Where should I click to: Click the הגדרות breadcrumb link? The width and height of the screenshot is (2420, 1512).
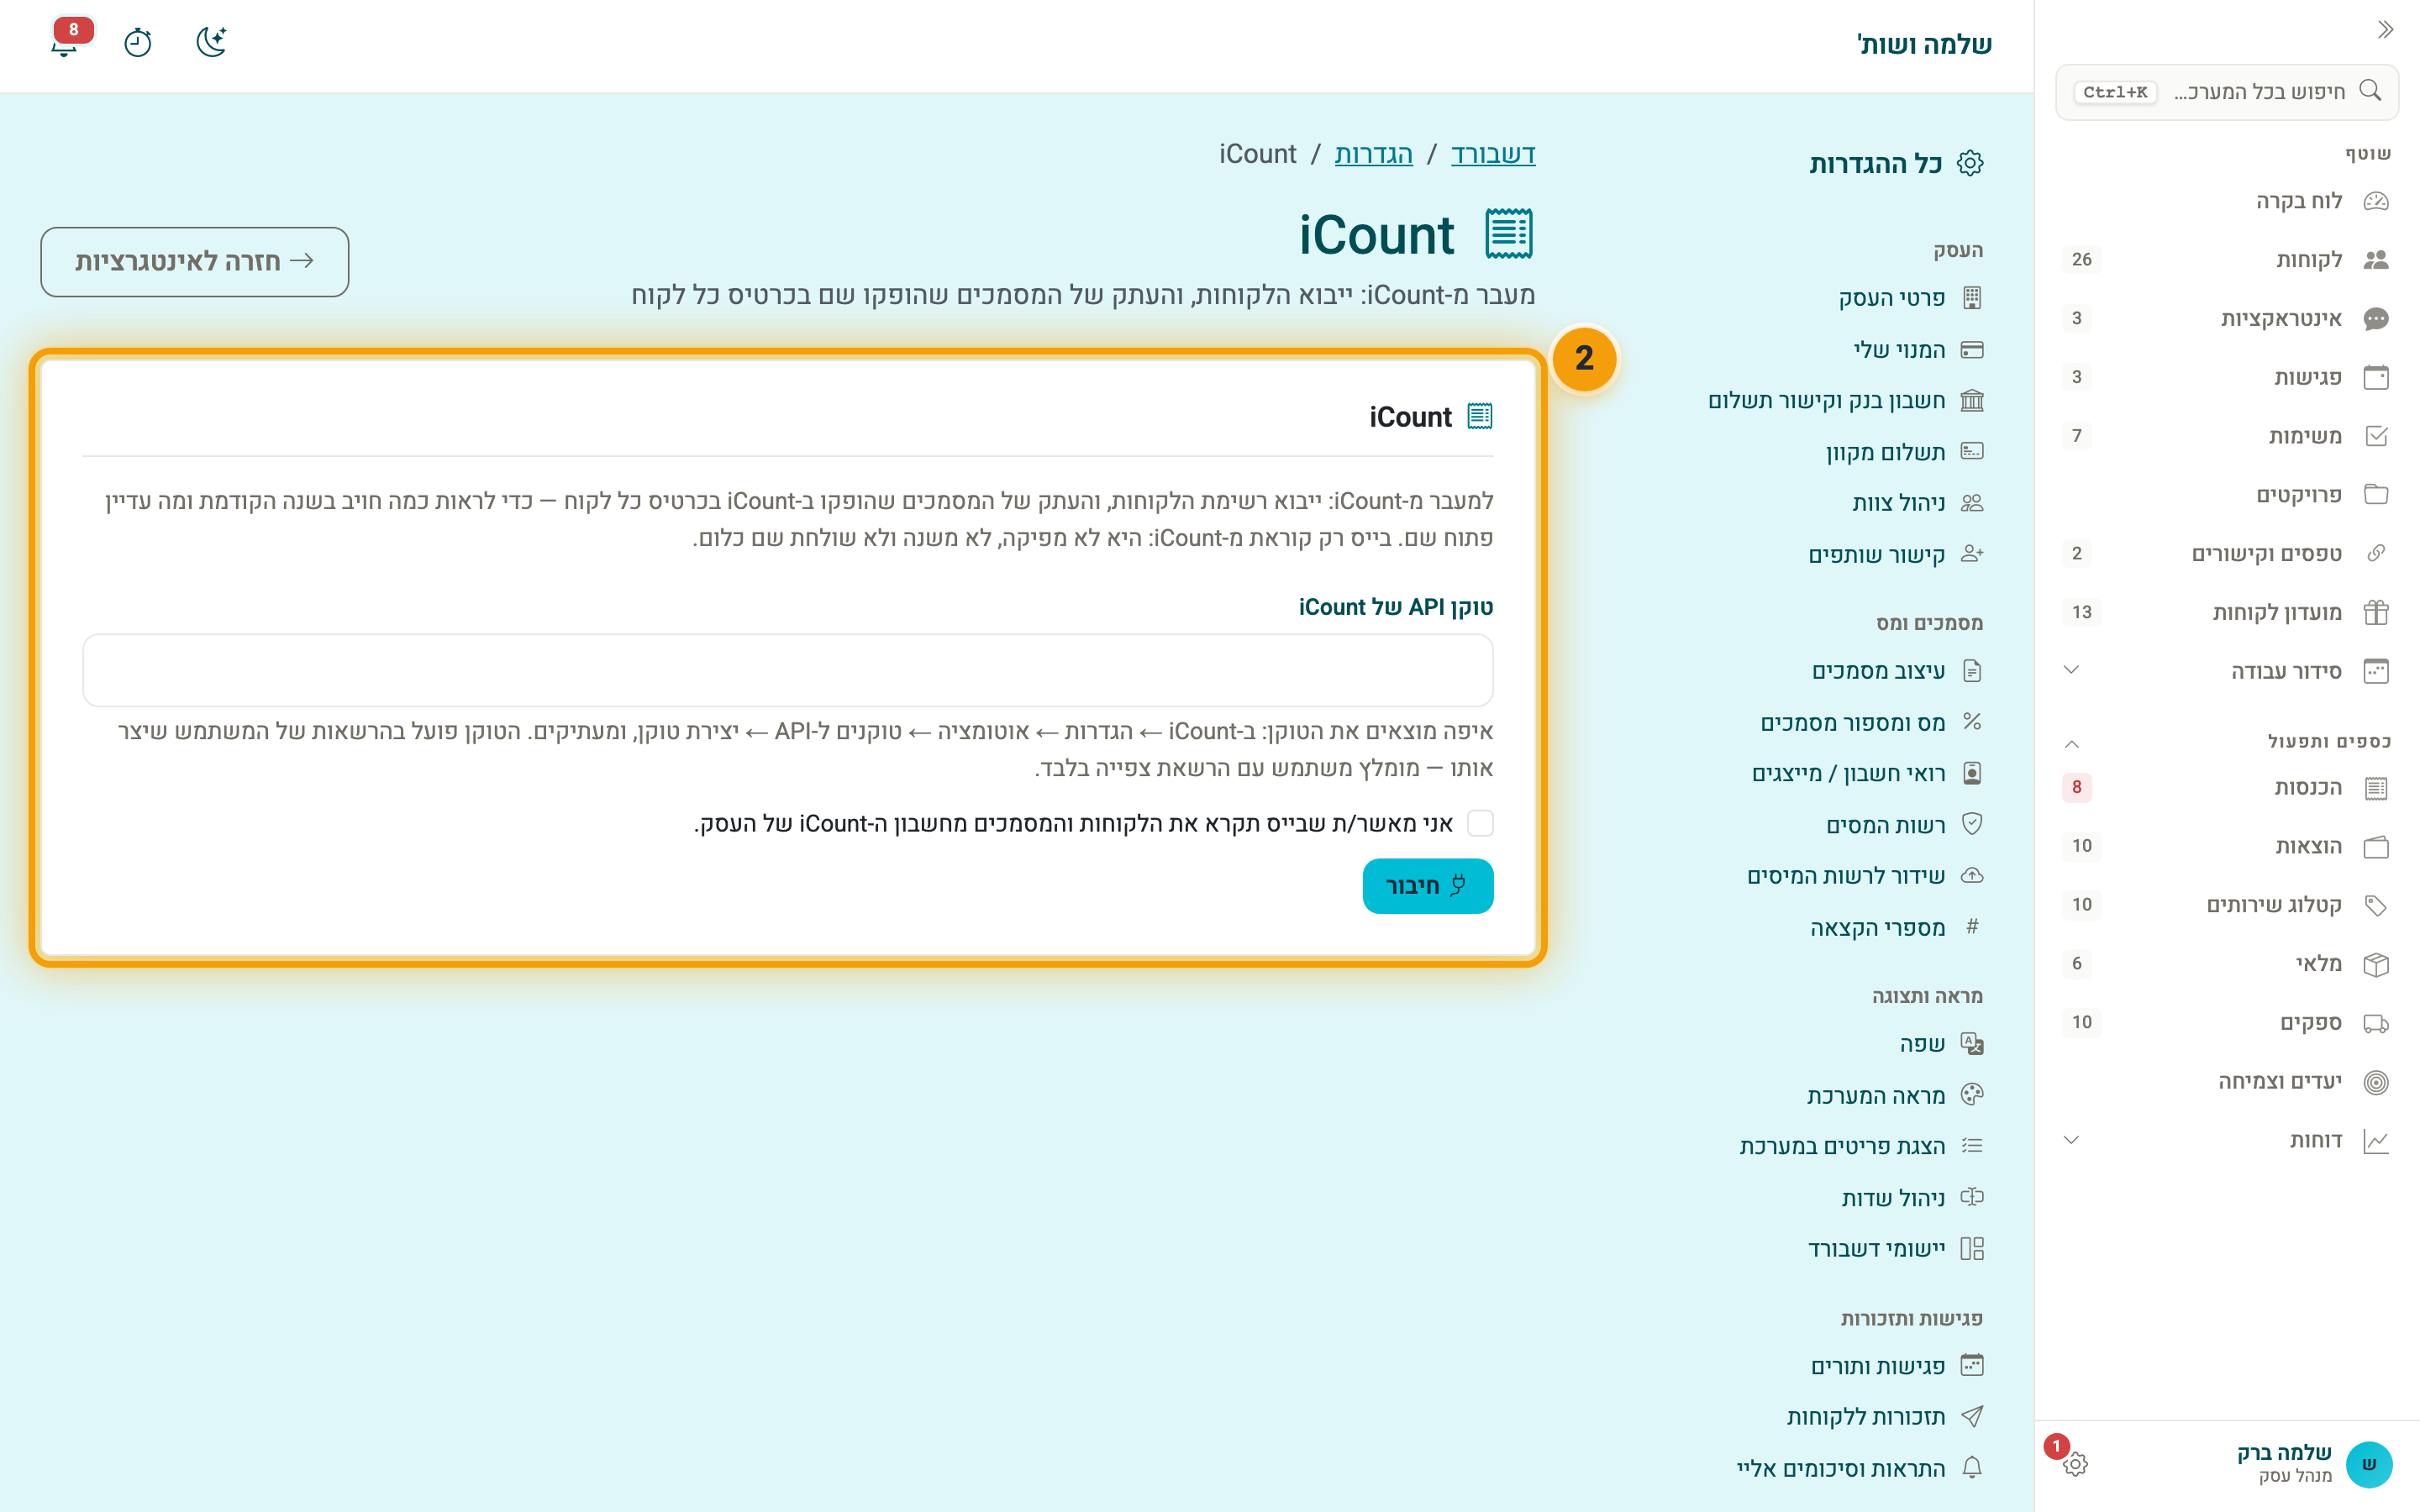[x=1373, y=154]
